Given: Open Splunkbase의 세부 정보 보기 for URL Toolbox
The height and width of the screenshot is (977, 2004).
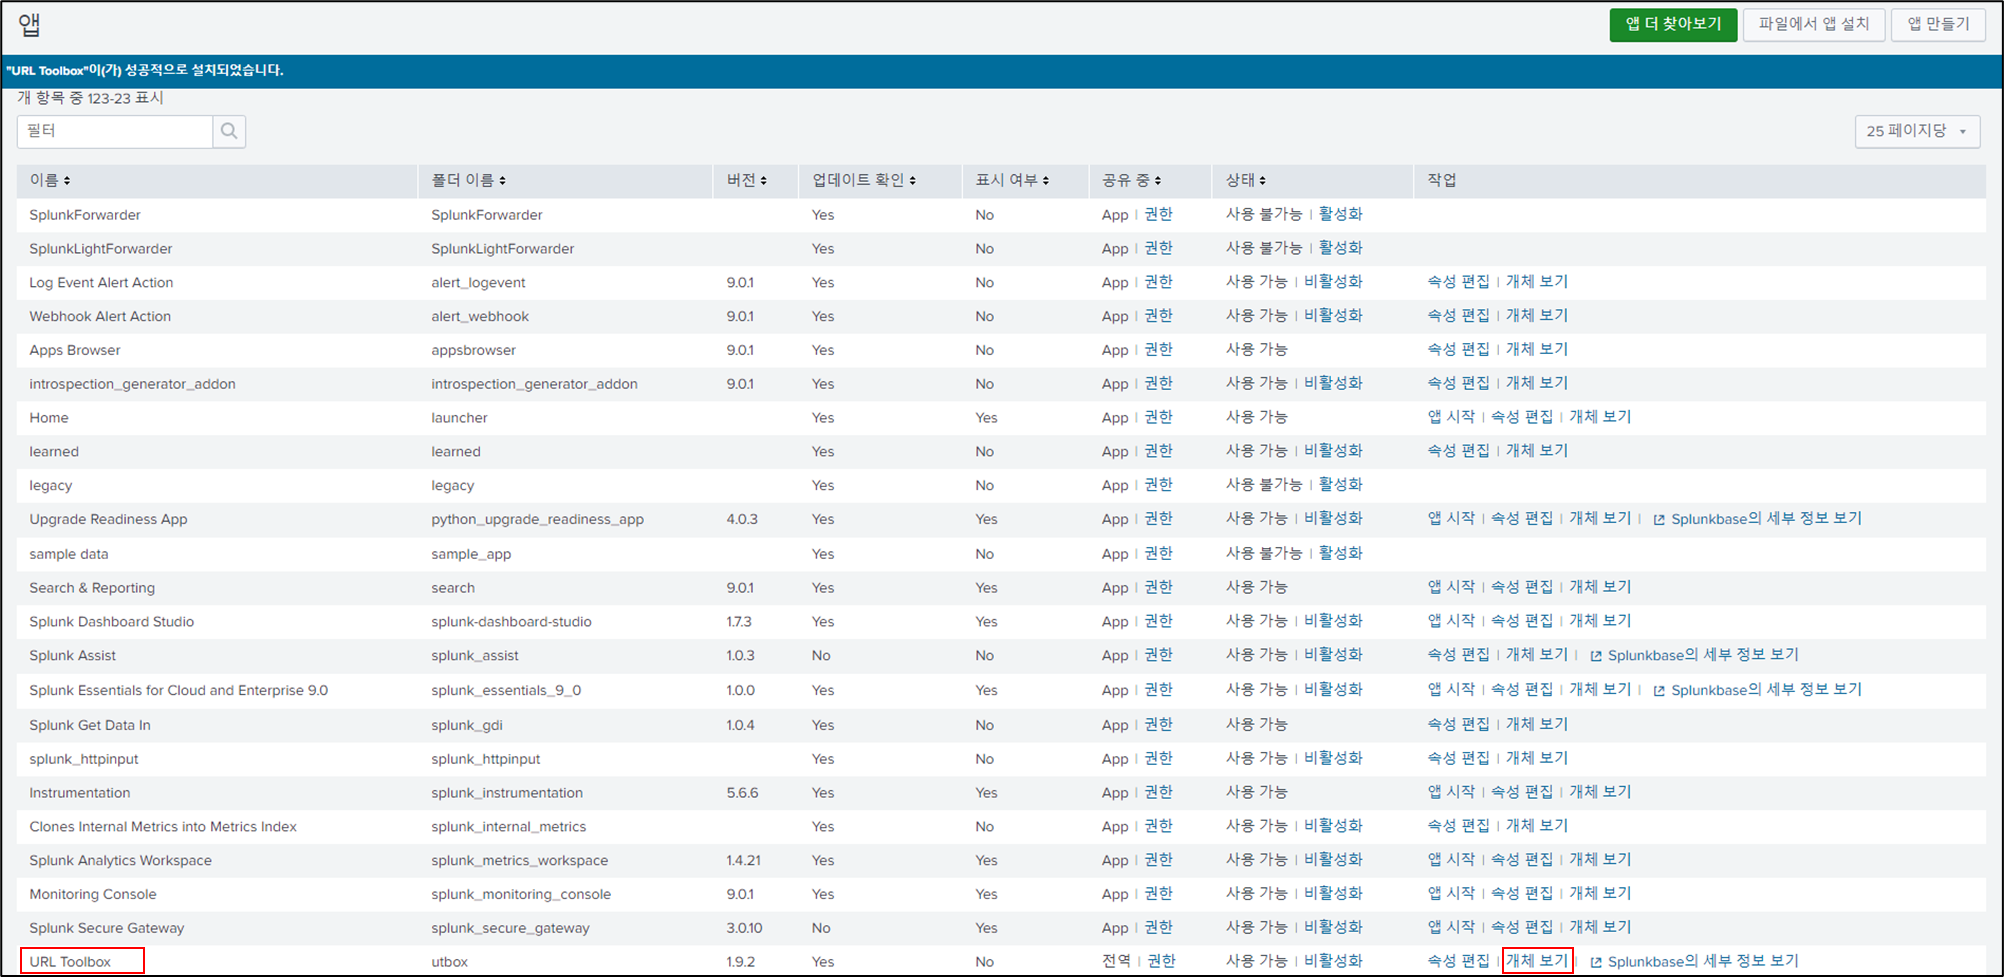Looking at the screenshot, I should point(1703,961).
